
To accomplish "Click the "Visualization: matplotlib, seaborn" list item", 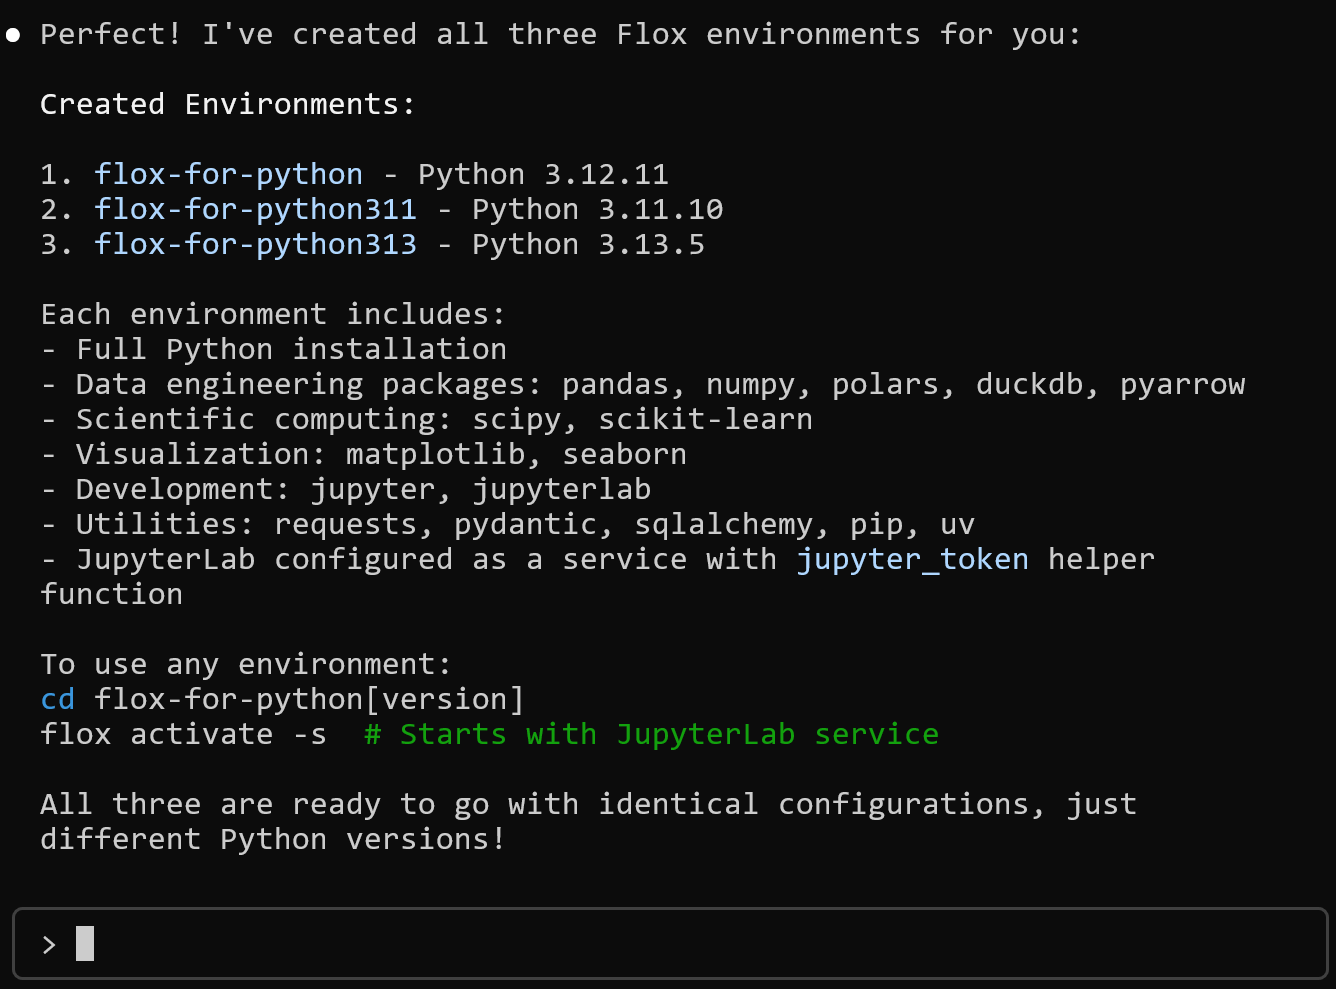I will coord(381,454).
